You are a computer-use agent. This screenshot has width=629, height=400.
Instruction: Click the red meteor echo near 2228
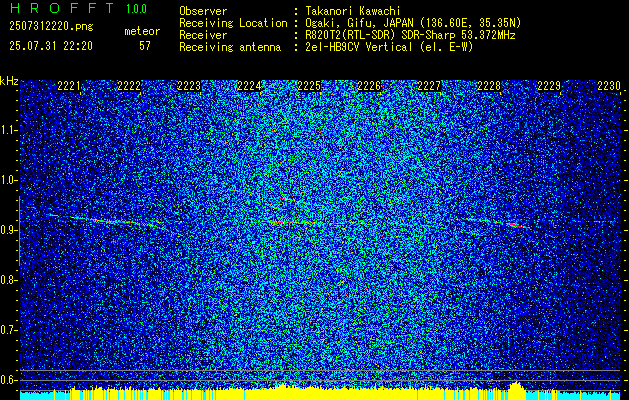(516, 225)
